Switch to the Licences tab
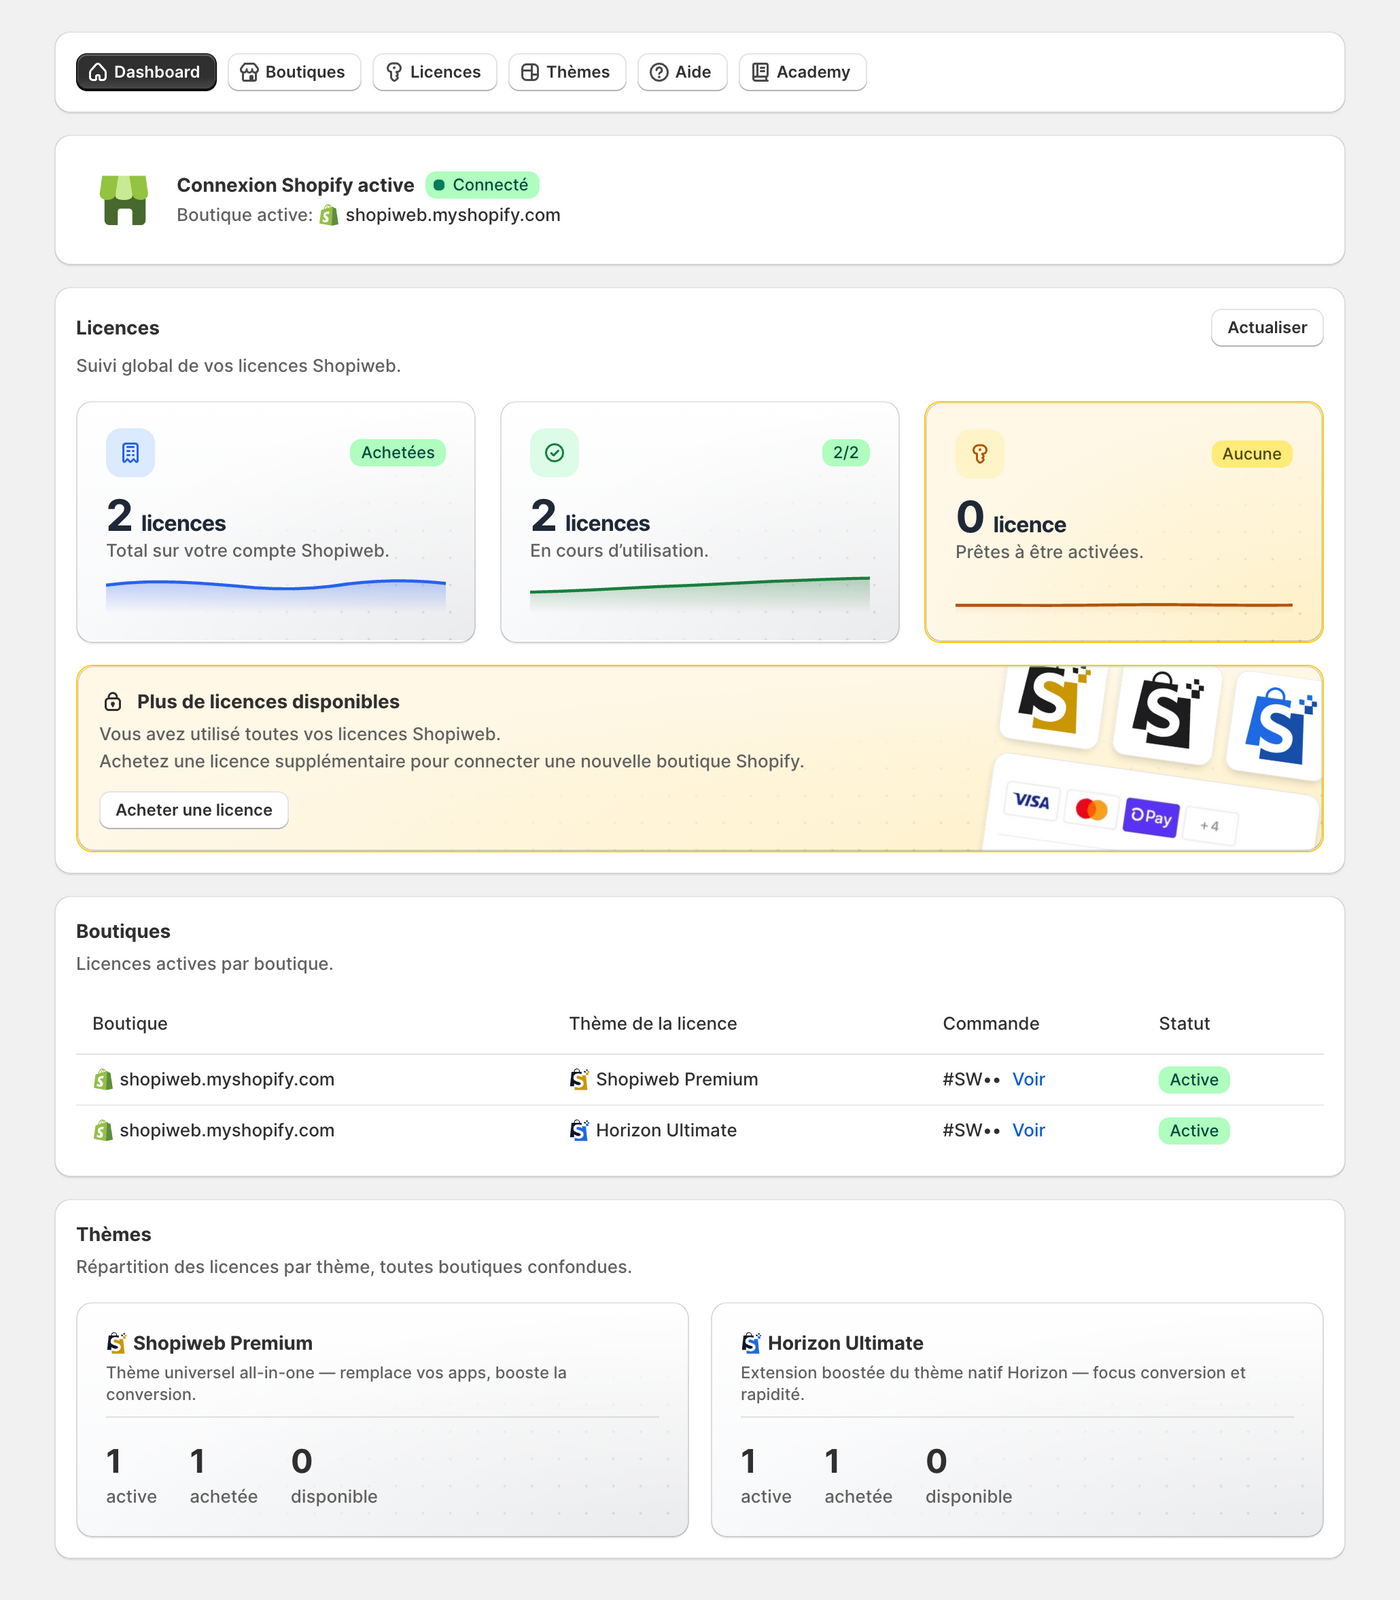 point(434,72)
